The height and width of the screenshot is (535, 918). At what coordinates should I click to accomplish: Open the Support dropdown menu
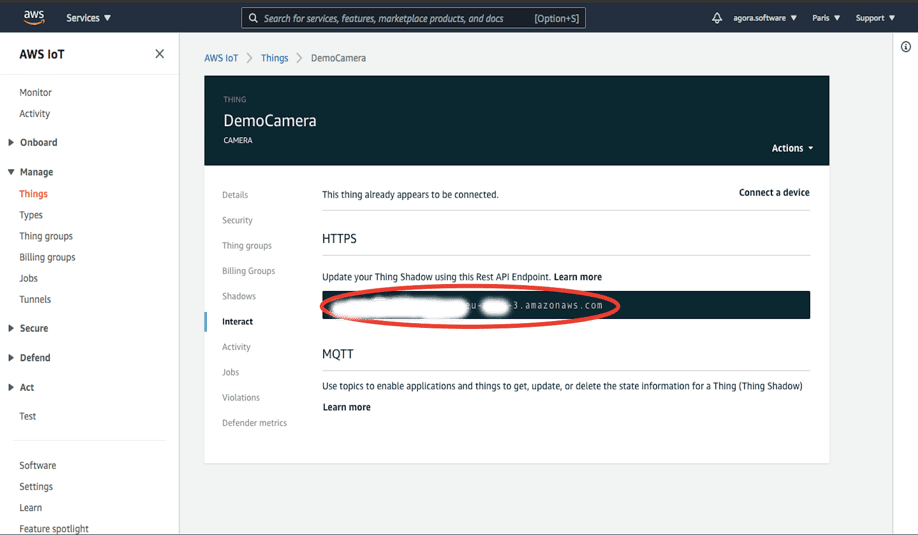(875, 18)
